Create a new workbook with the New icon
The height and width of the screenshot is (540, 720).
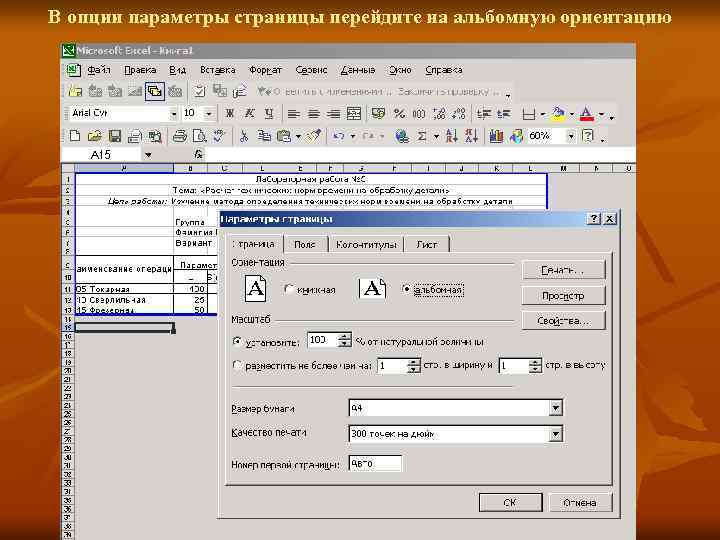pyautogui.click(x=74, y=136)
